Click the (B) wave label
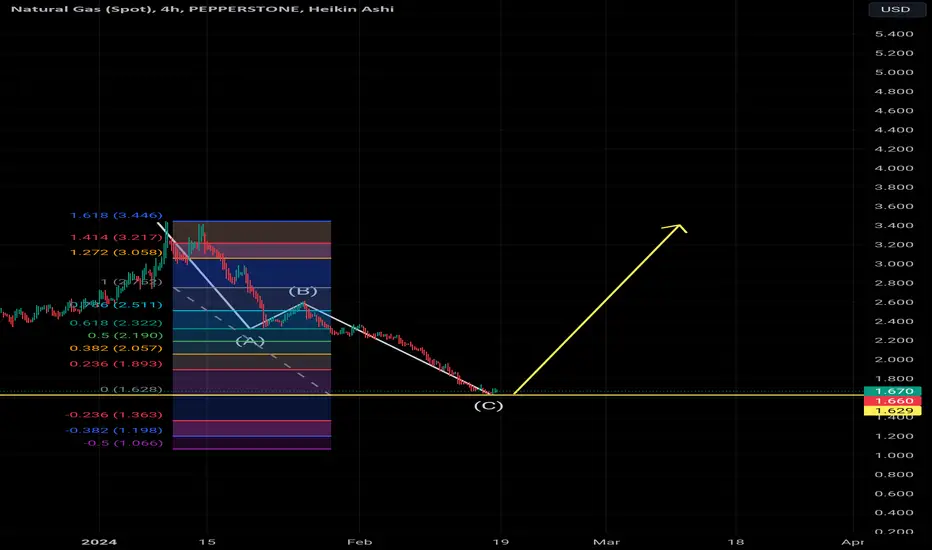This screenshot has width=932, height=550. coord(303,291)
